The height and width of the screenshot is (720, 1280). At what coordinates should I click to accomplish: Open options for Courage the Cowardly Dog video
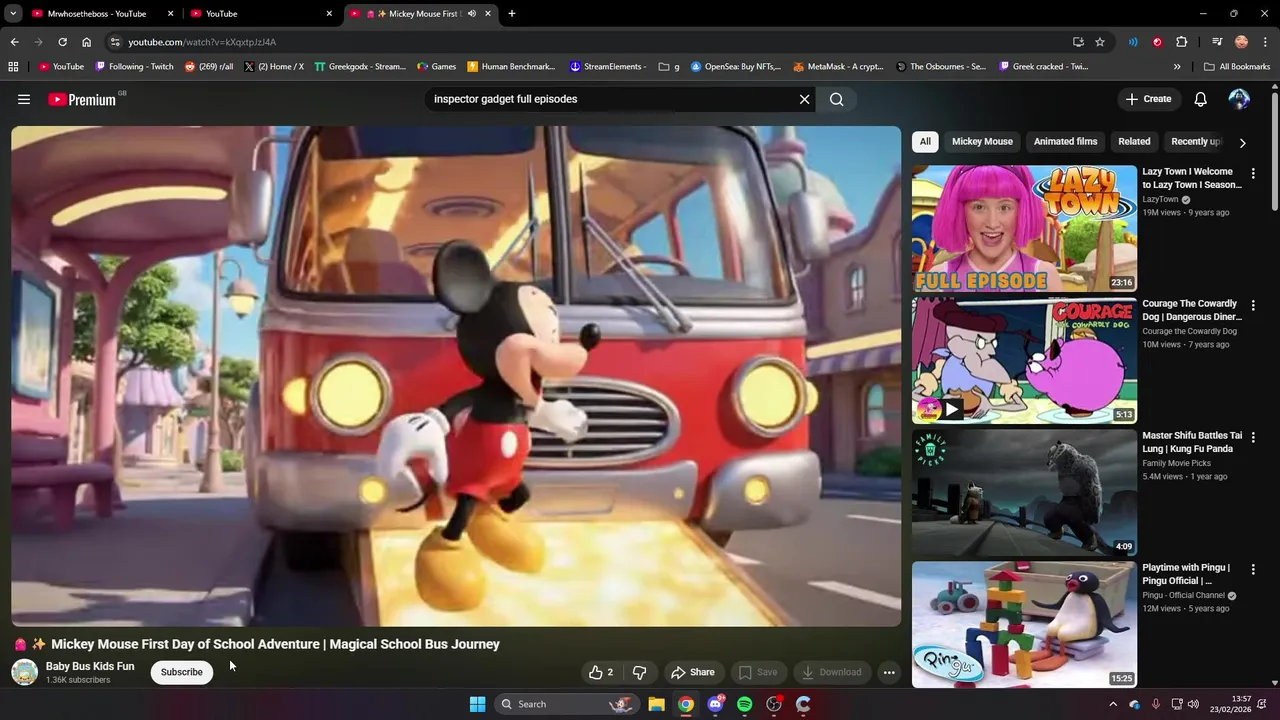coord(1253,305)
